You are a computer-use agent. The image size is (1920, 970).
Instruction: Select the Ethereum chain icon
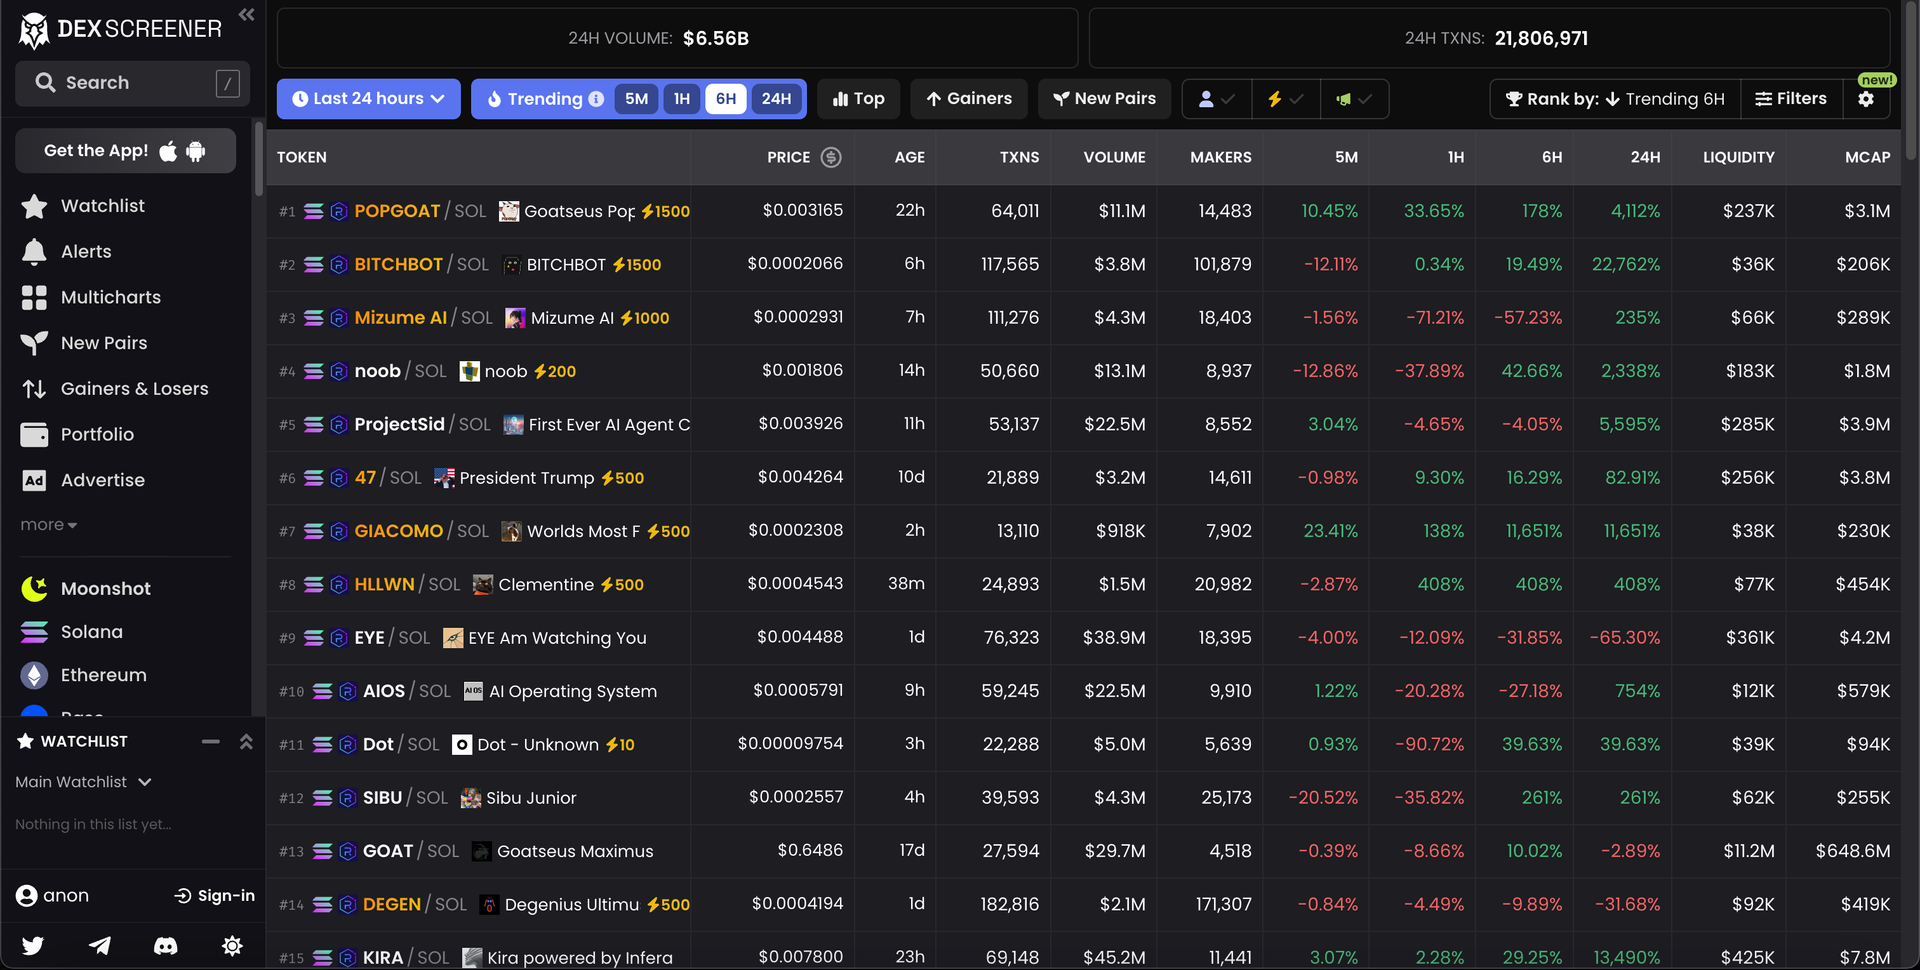pos(33,675)
